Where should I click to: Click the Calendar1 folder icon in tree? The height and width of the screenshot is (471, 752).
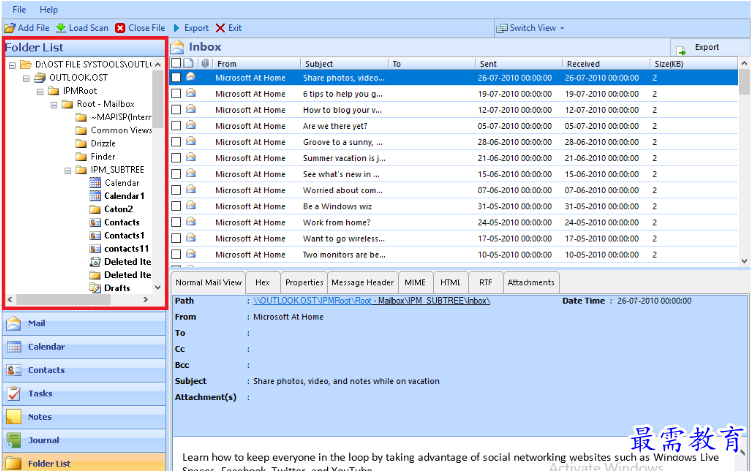95,196
